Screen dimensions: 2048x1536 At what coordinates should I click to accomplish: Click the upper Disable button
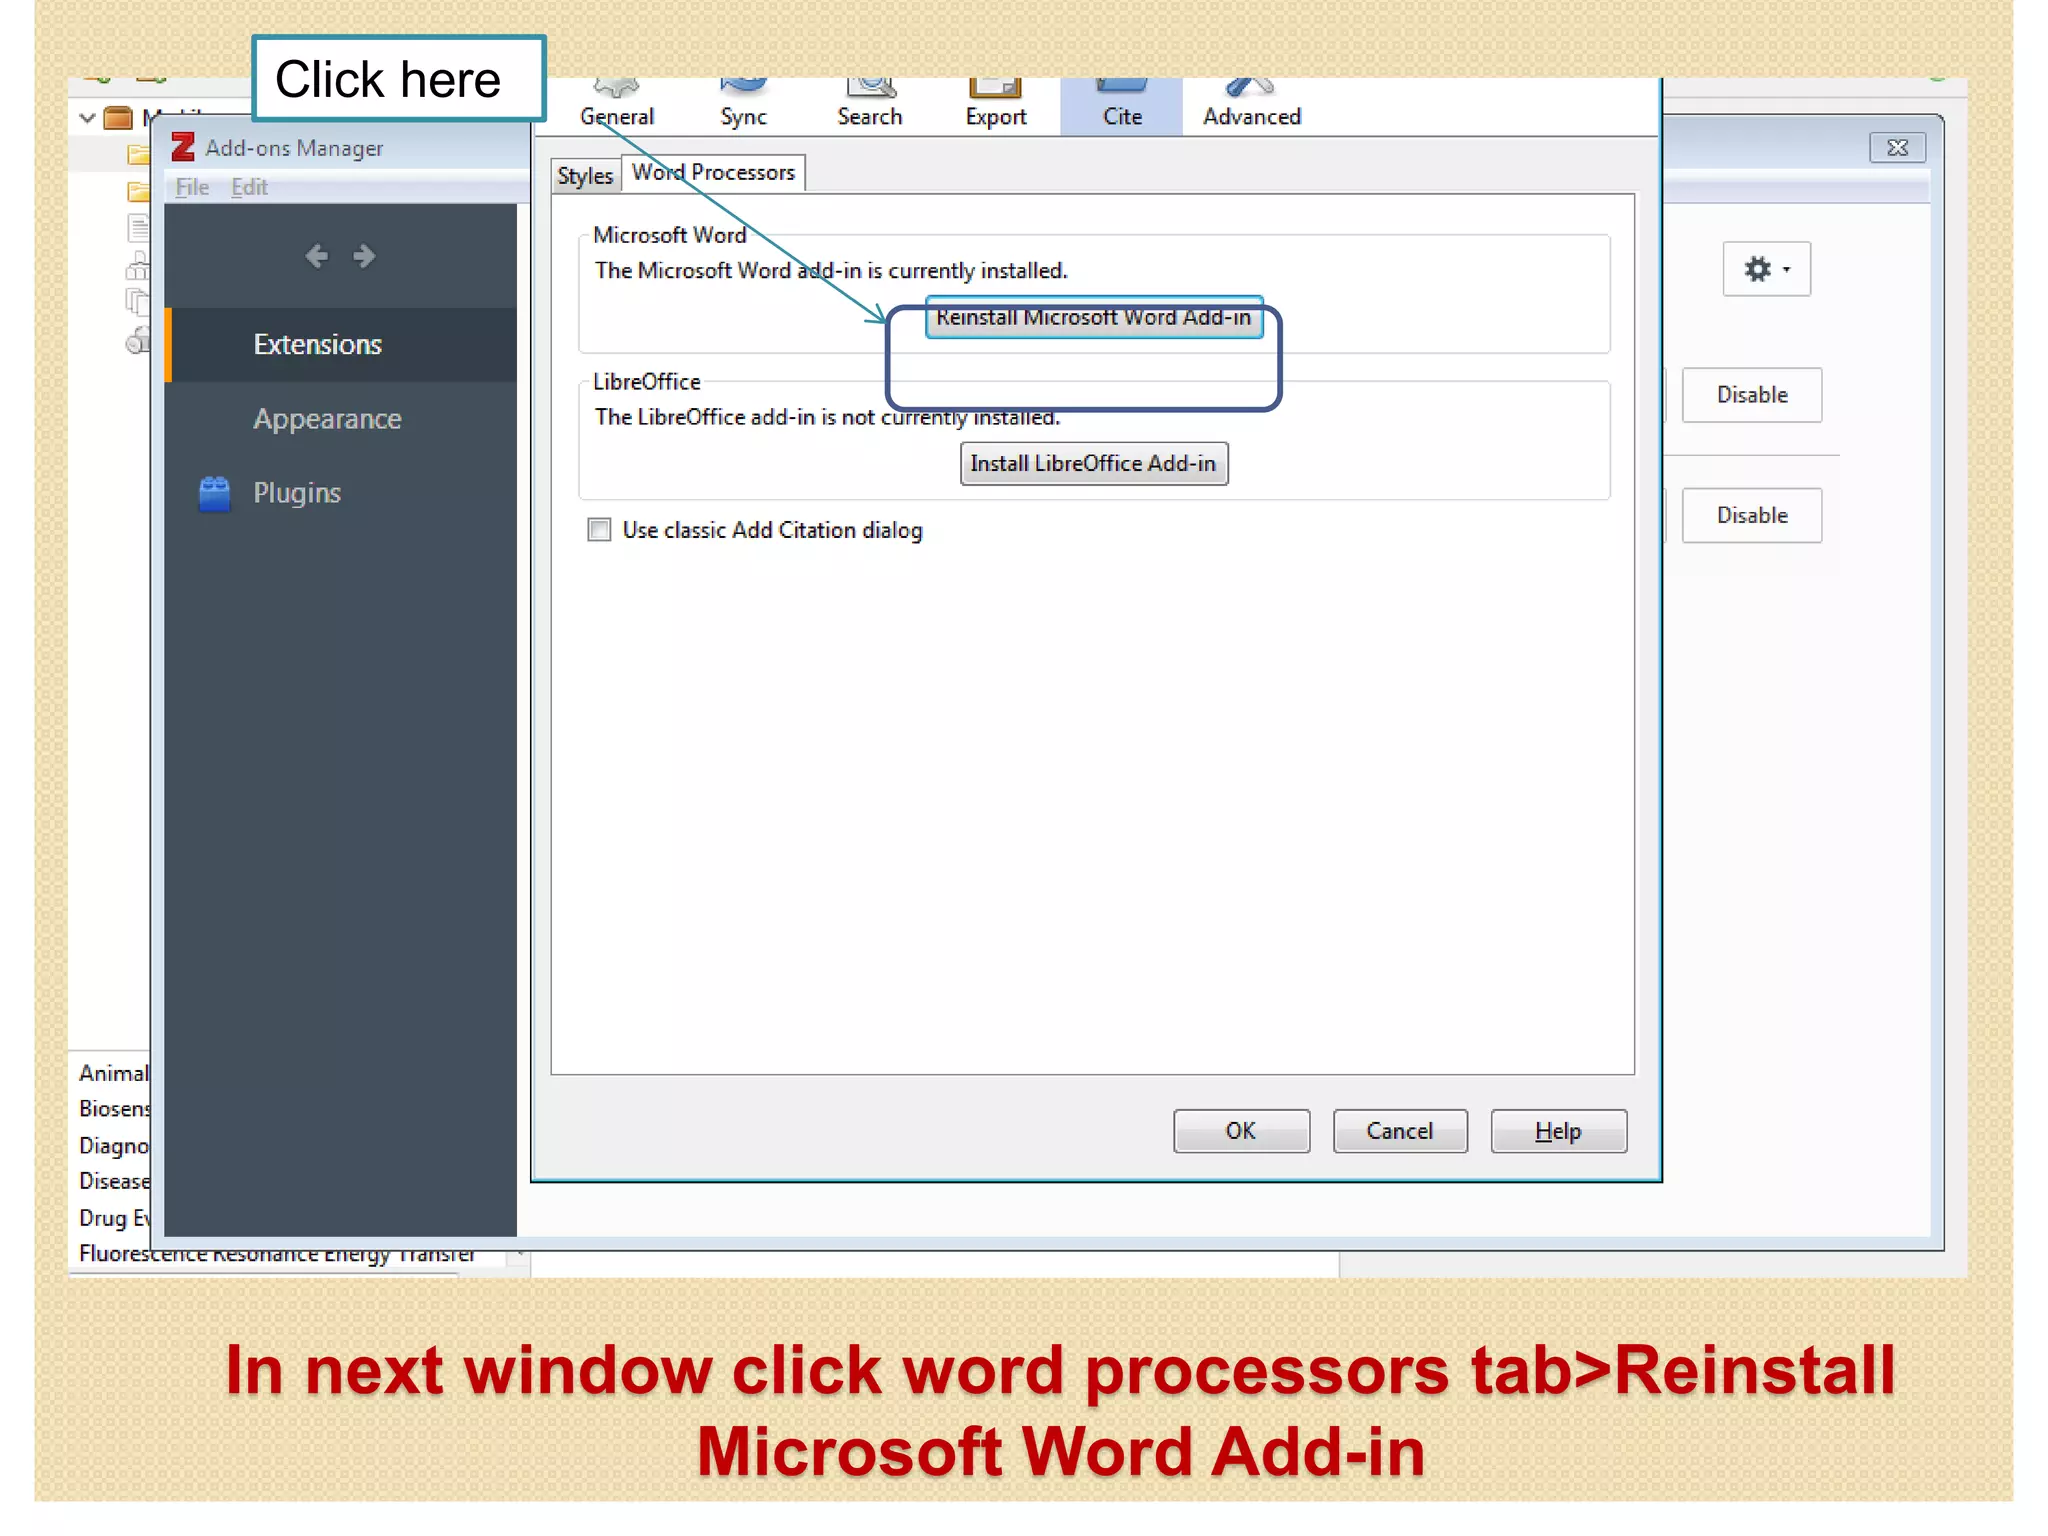(x=1752, y=395)
